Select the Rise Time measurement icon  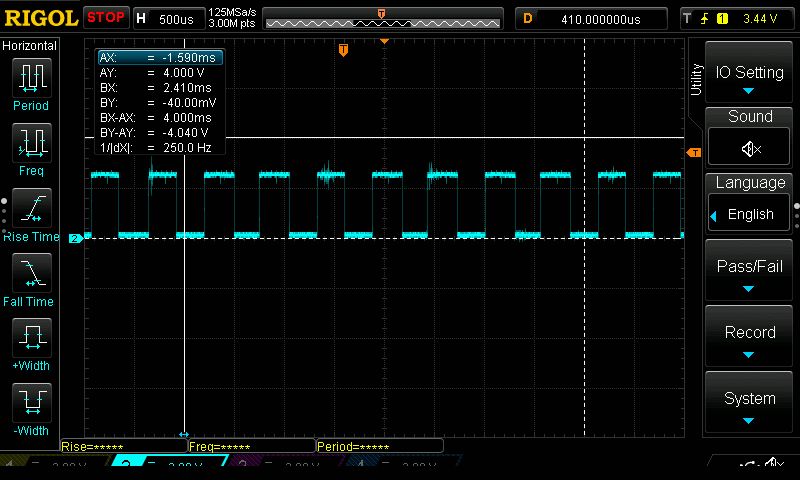(32, 208)
